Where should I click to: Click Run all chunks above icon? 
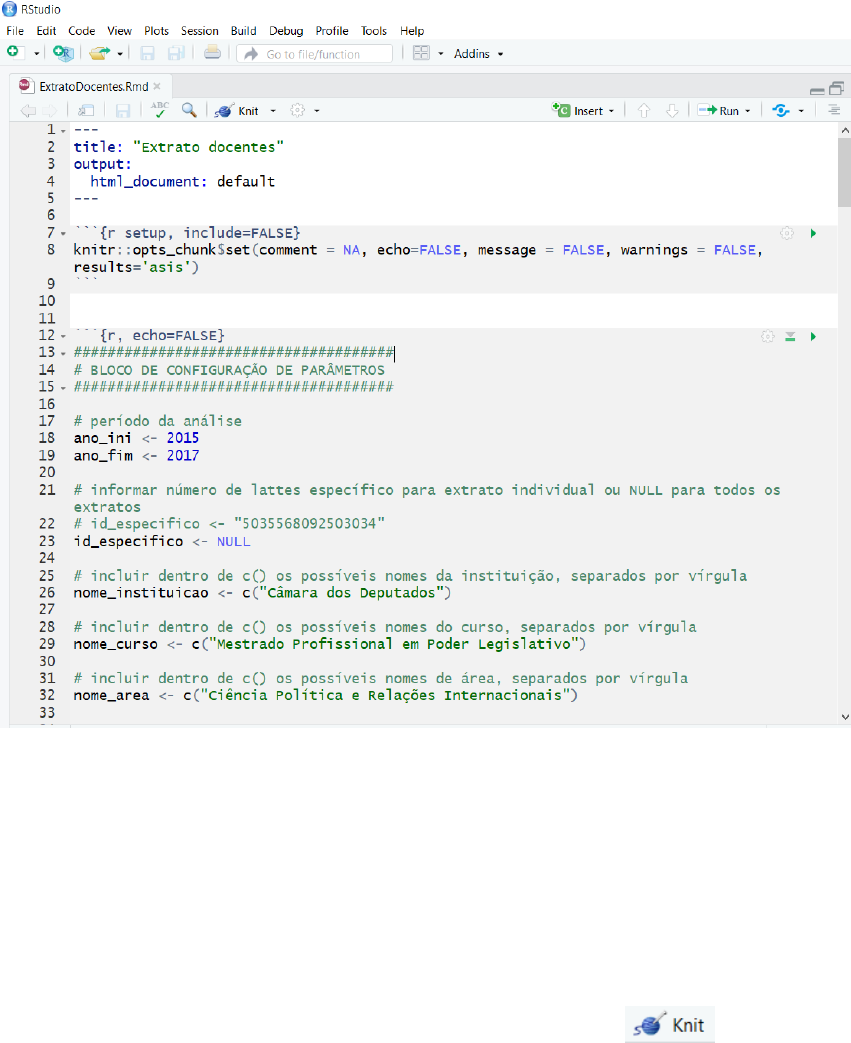pyautogui.click(x=790, y=337)
